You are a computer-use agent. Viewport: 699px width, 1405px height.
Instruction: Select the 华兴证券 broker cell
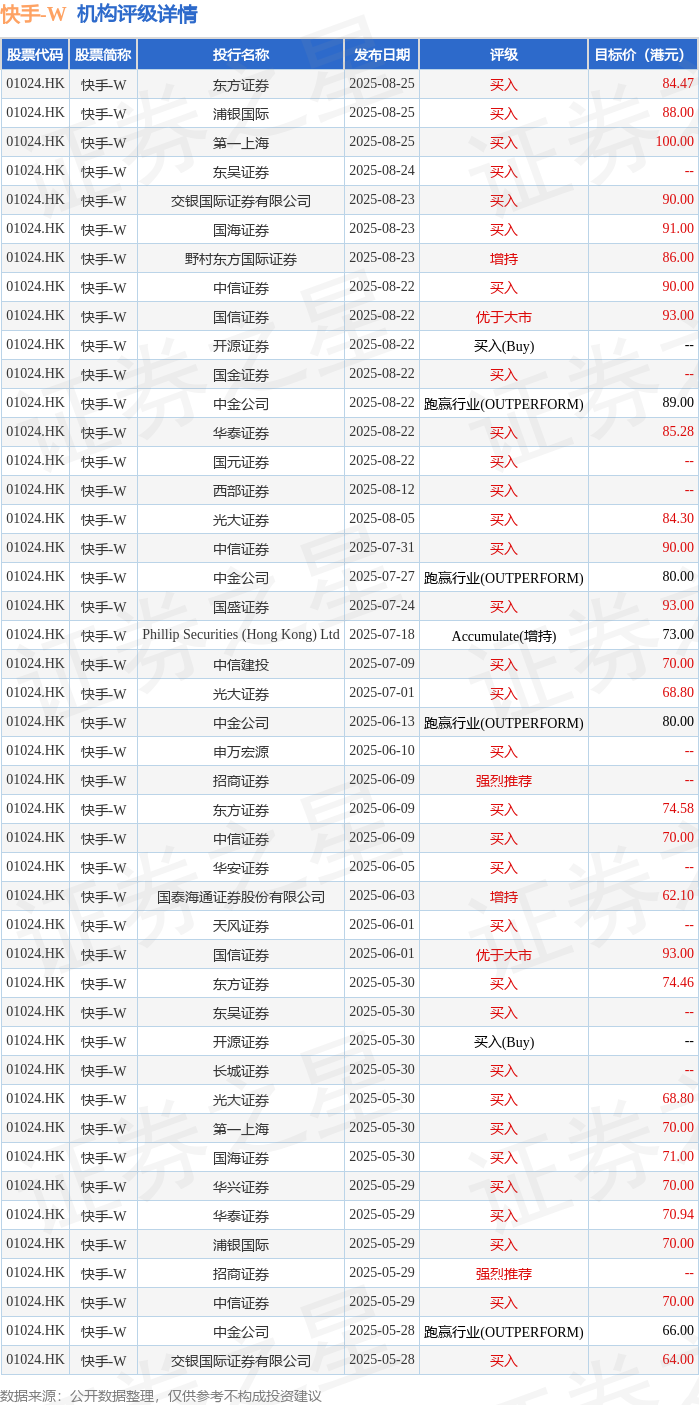pos(241,1187)
